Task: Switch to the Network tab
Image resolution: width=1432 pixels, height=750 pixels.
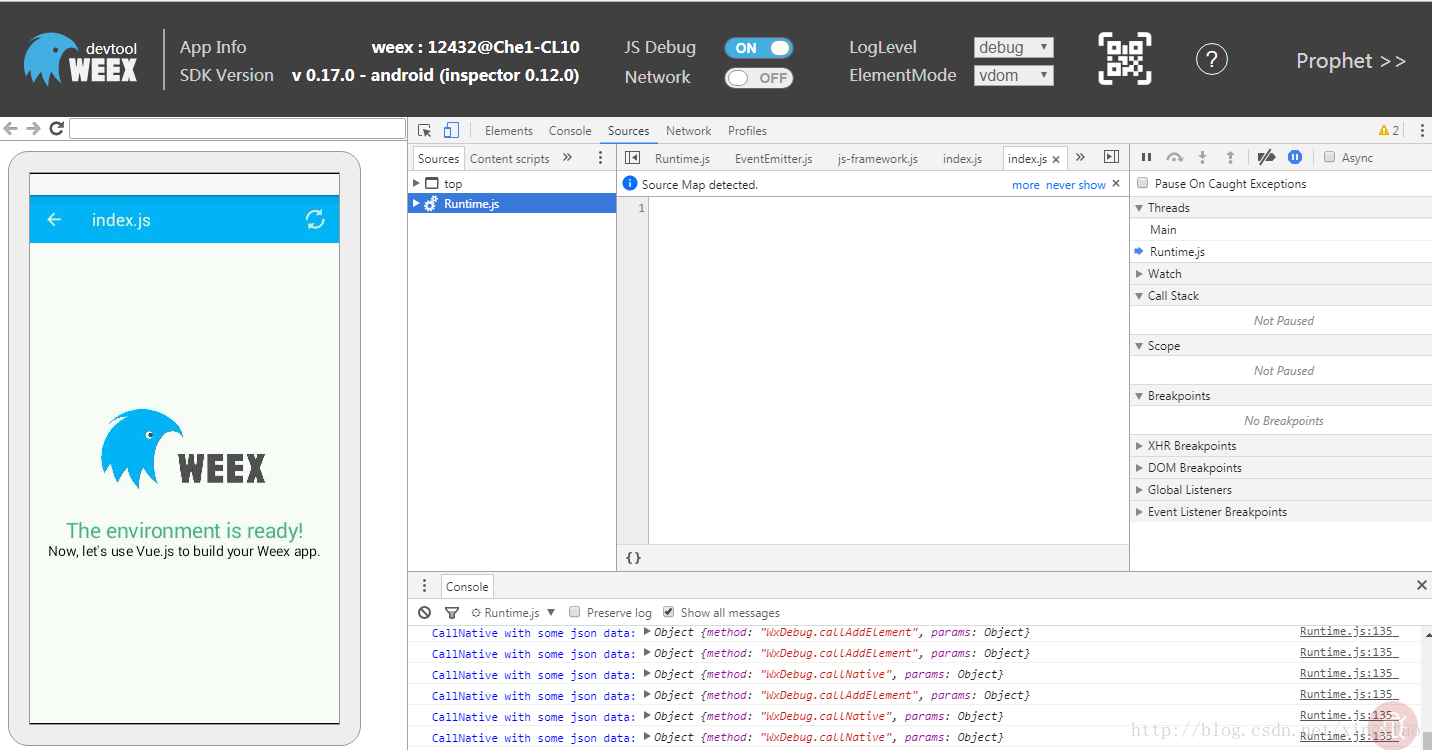Action: (689, 131)
